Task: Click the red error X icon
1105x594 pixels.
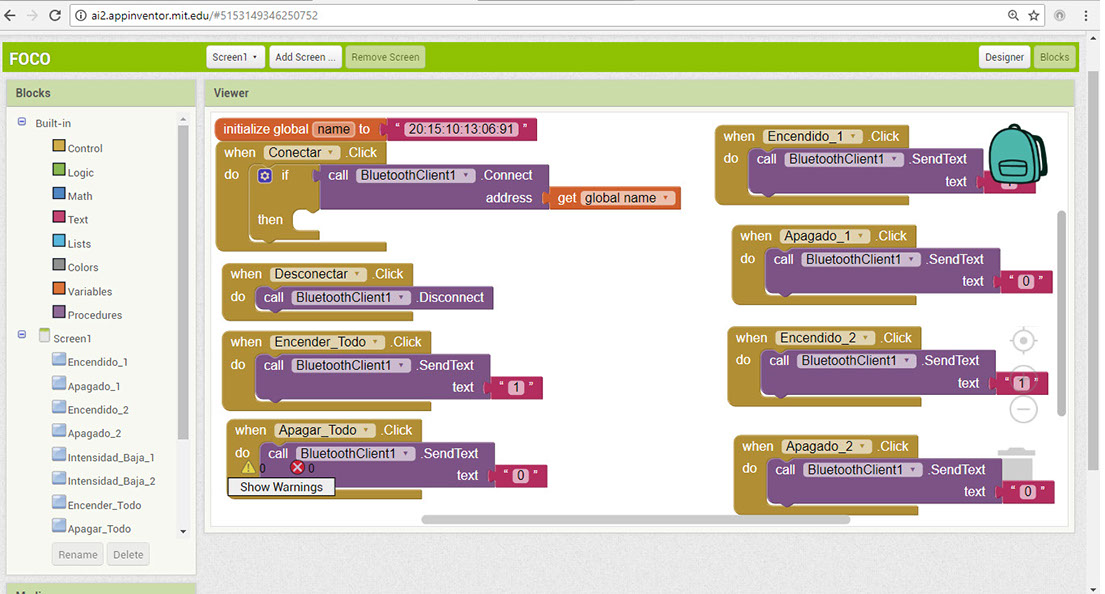Action: [297, 467]
